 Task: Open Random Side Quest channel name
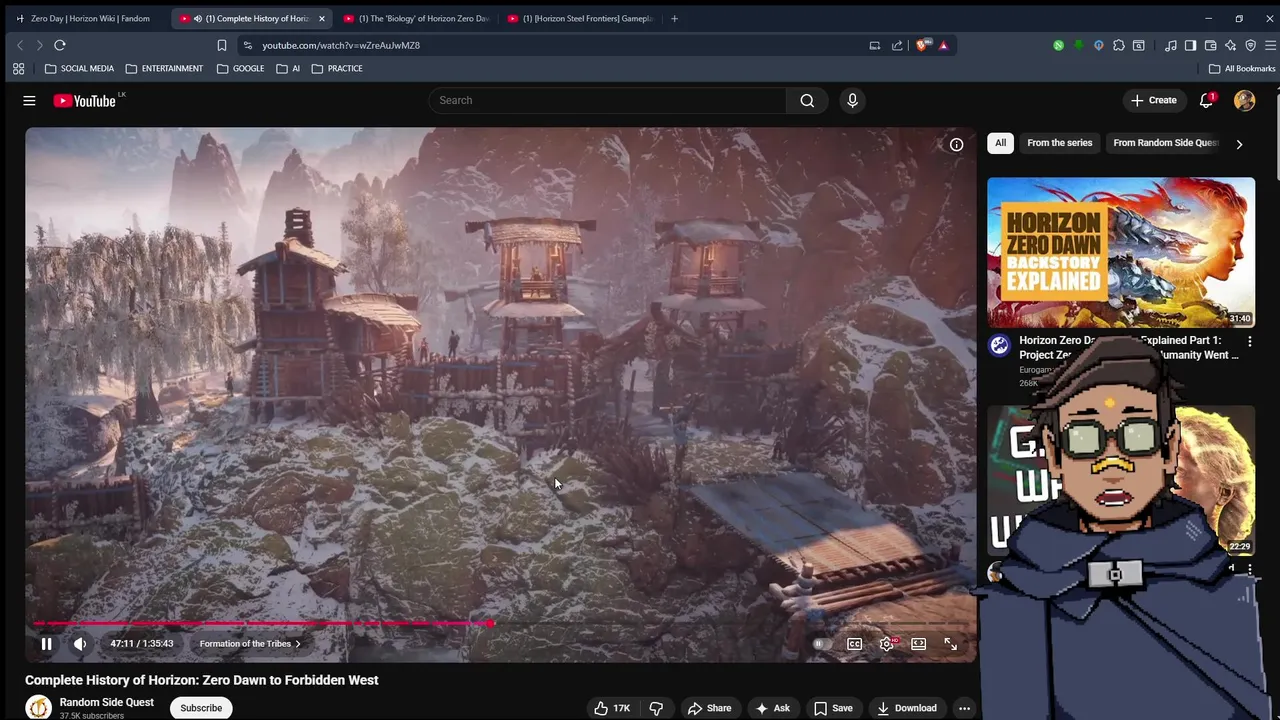click(106, 702)
